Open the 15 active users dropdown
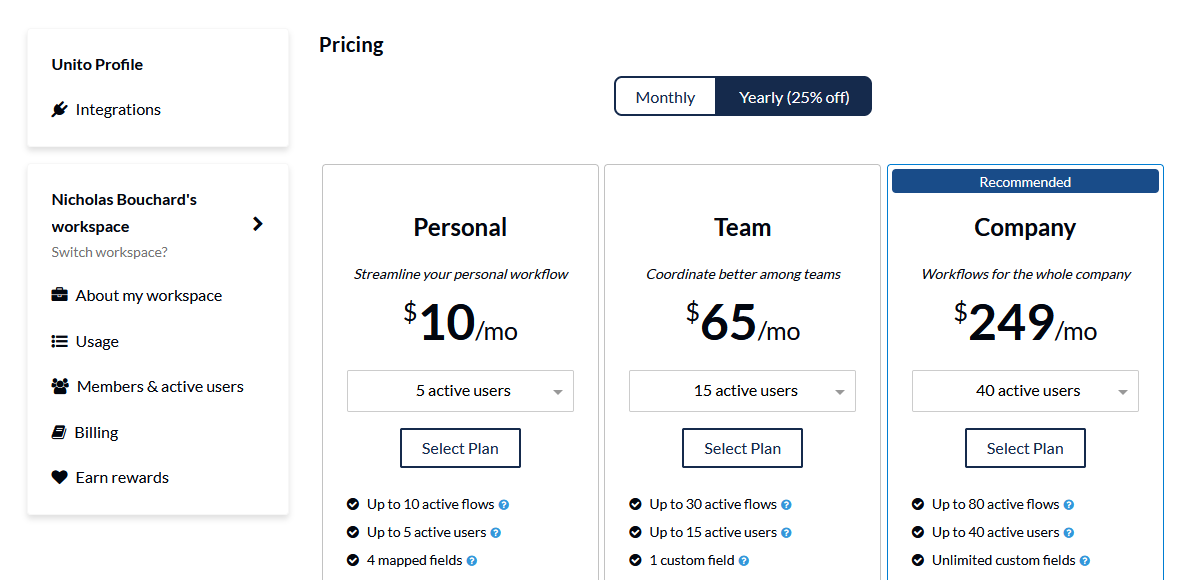Viewport: 1181px width, 580px height. coord(743,391)
